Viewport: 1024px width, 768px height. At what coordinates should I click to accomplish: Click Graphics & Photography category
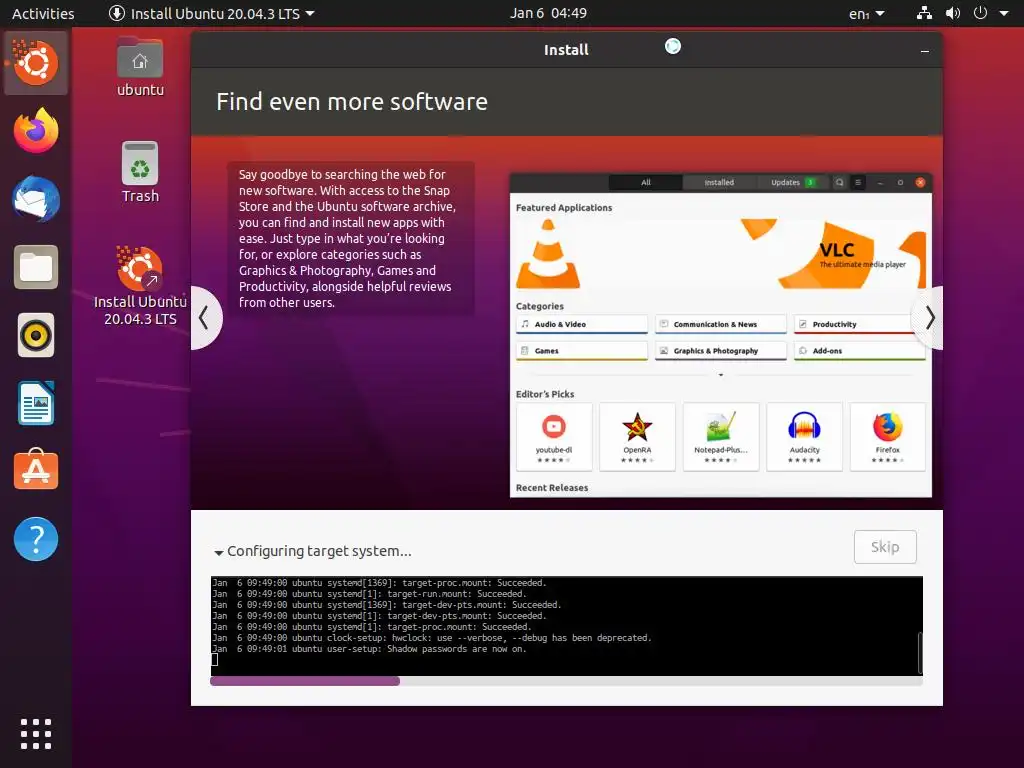click(721, 351)
